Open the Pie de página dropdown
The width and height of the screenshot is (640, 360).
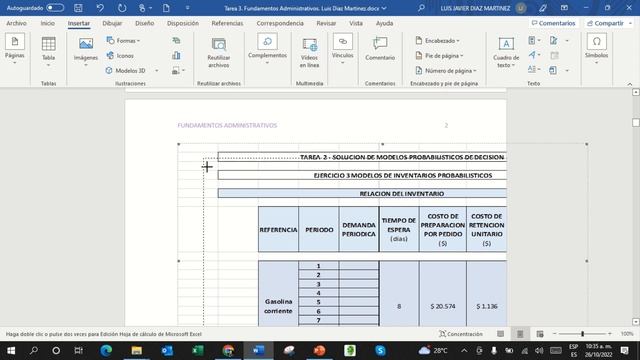coord(439,56)
